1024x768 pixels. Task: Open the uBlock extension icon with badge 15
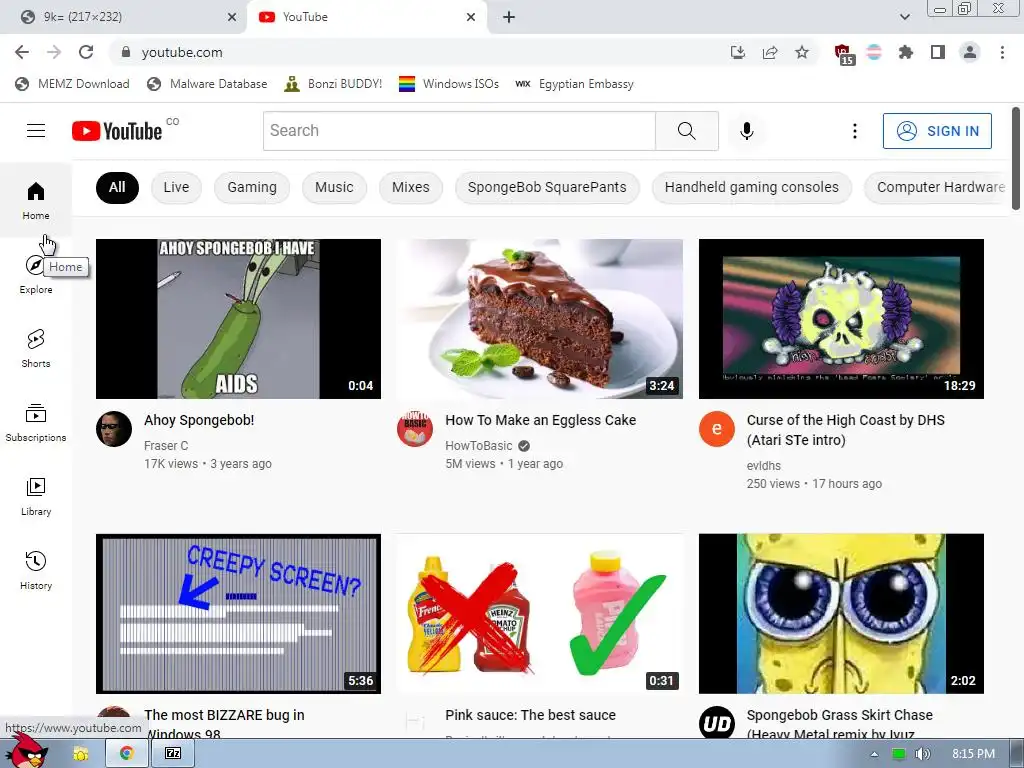(x=843, y=54)
